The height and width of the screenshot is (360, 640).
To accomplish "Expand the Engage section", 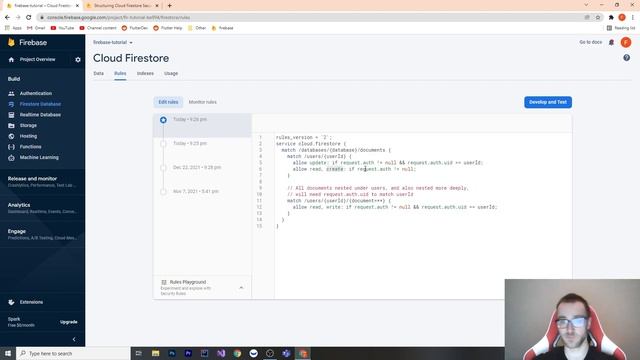I will 42,234.
